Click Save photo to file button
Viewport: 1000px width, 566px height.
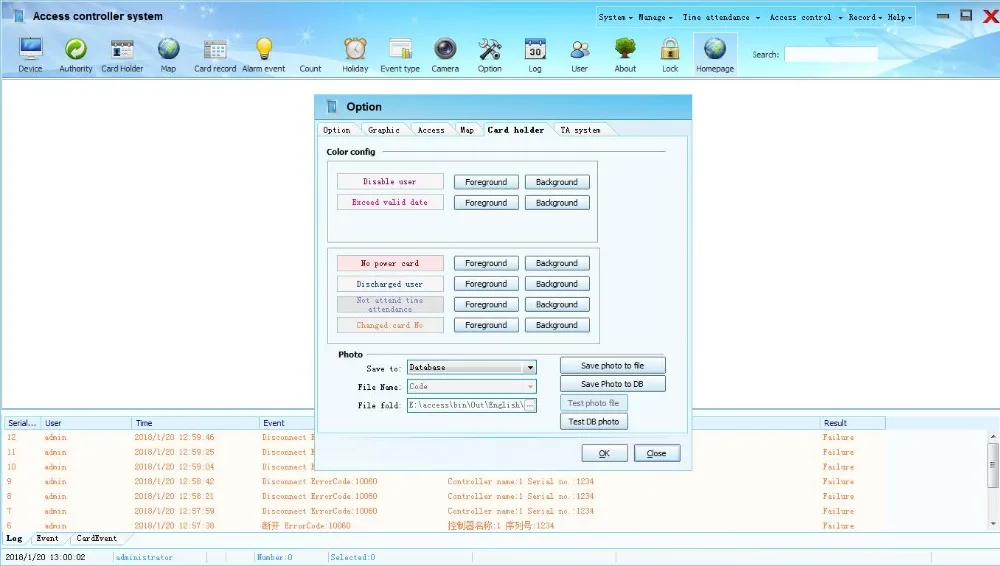click(x=612, y=366)
